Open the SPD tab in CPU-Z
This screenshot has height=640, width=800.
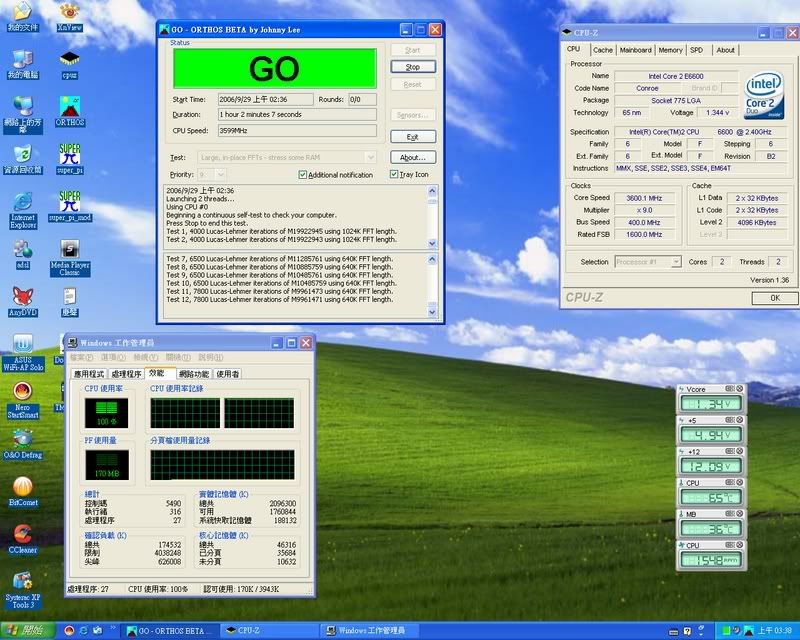click(696, 50)
